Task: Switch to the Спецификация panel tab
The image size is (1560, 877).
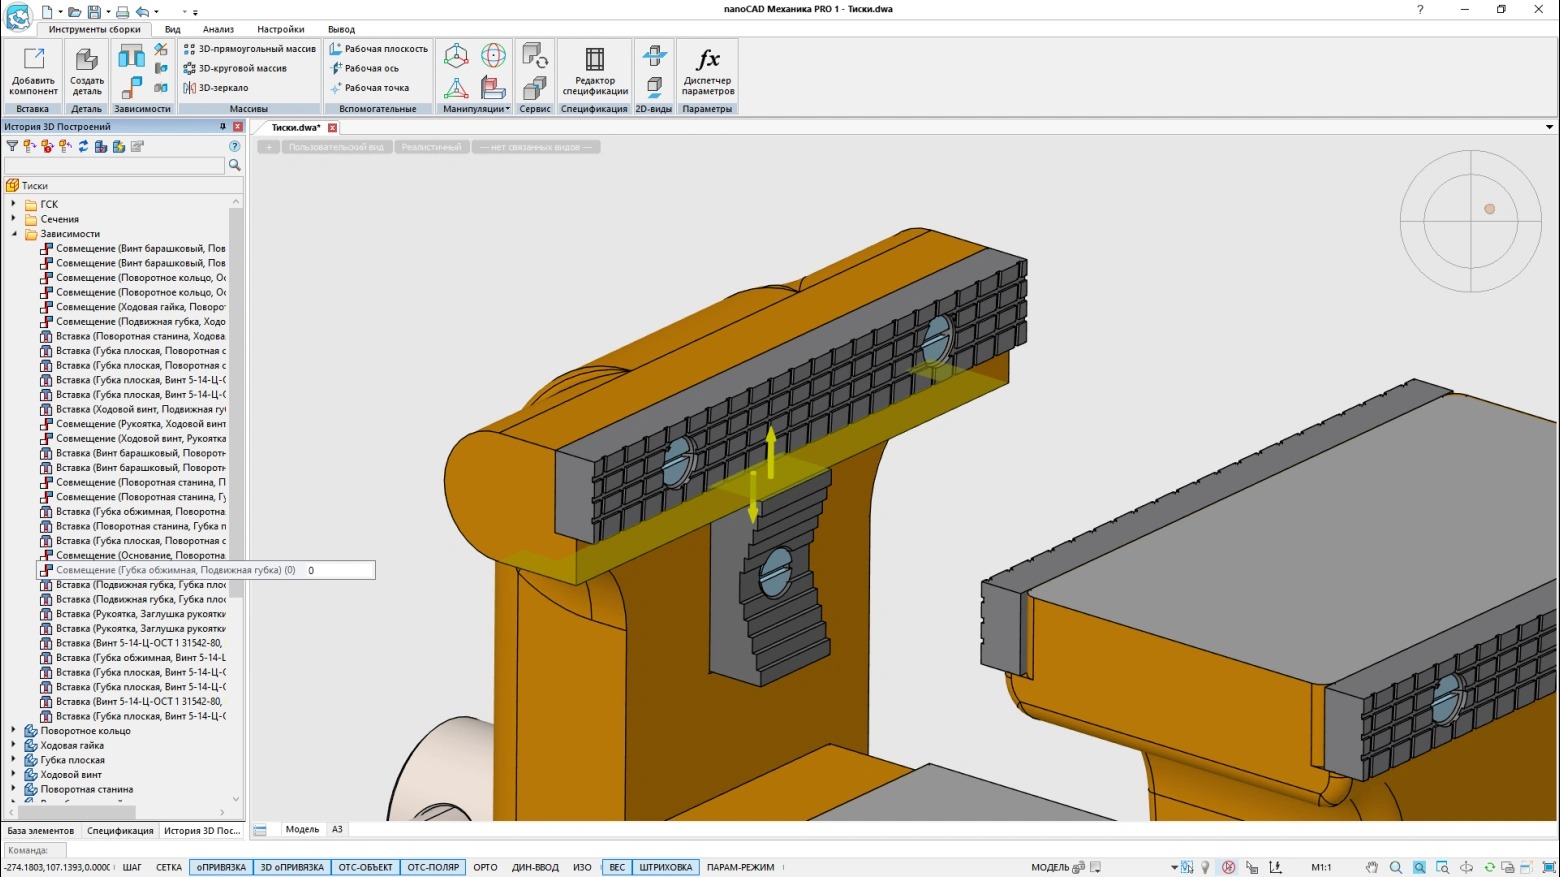Action: pos(120,830)
